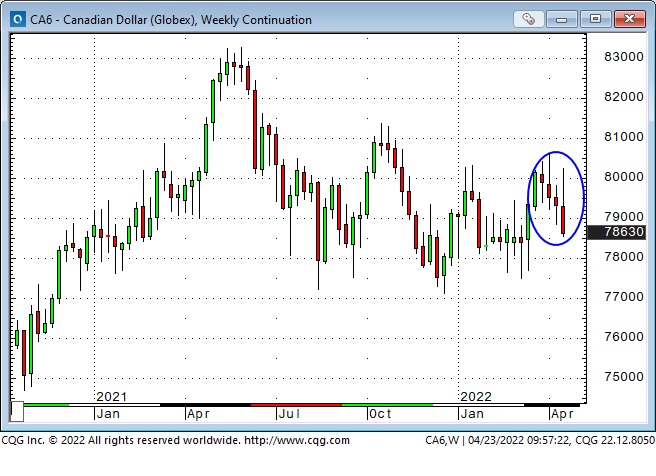656x476 pixels.
Task: Click the 'CQG 22.12.8050' version text
Action: (615, 440)
